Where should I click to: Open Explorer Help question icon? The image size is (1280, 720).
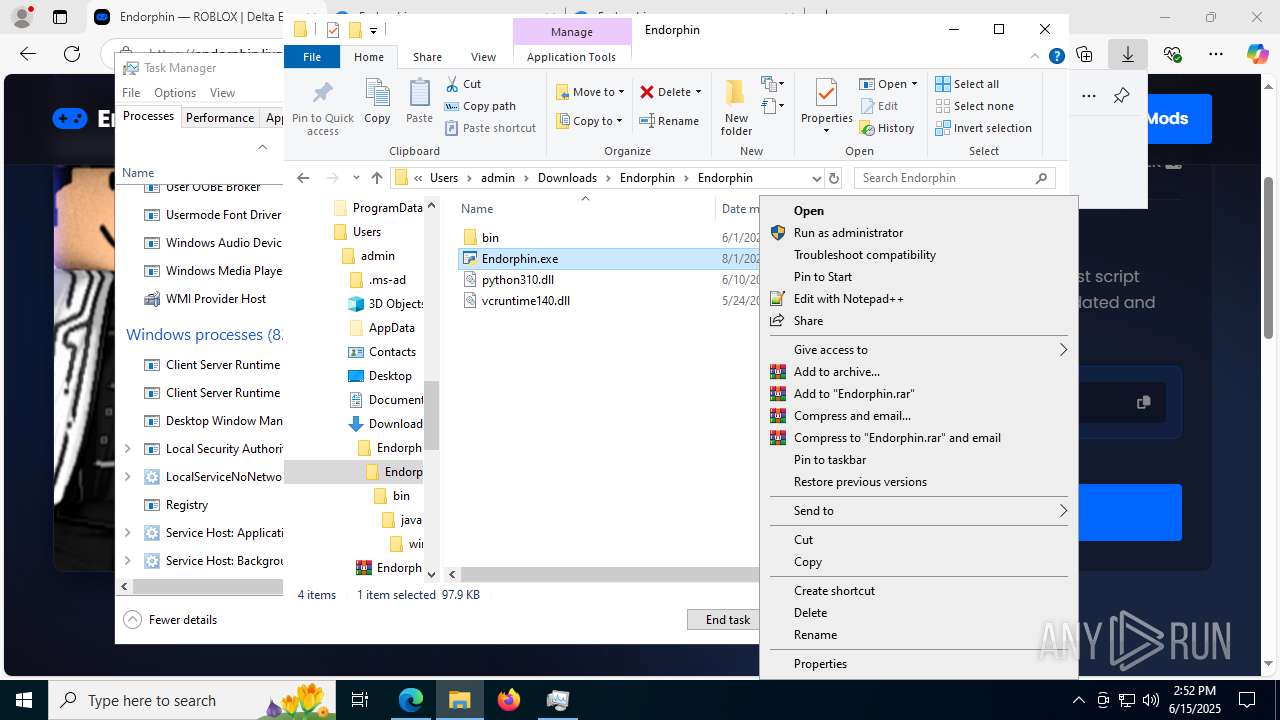(x=1056, y=57)
